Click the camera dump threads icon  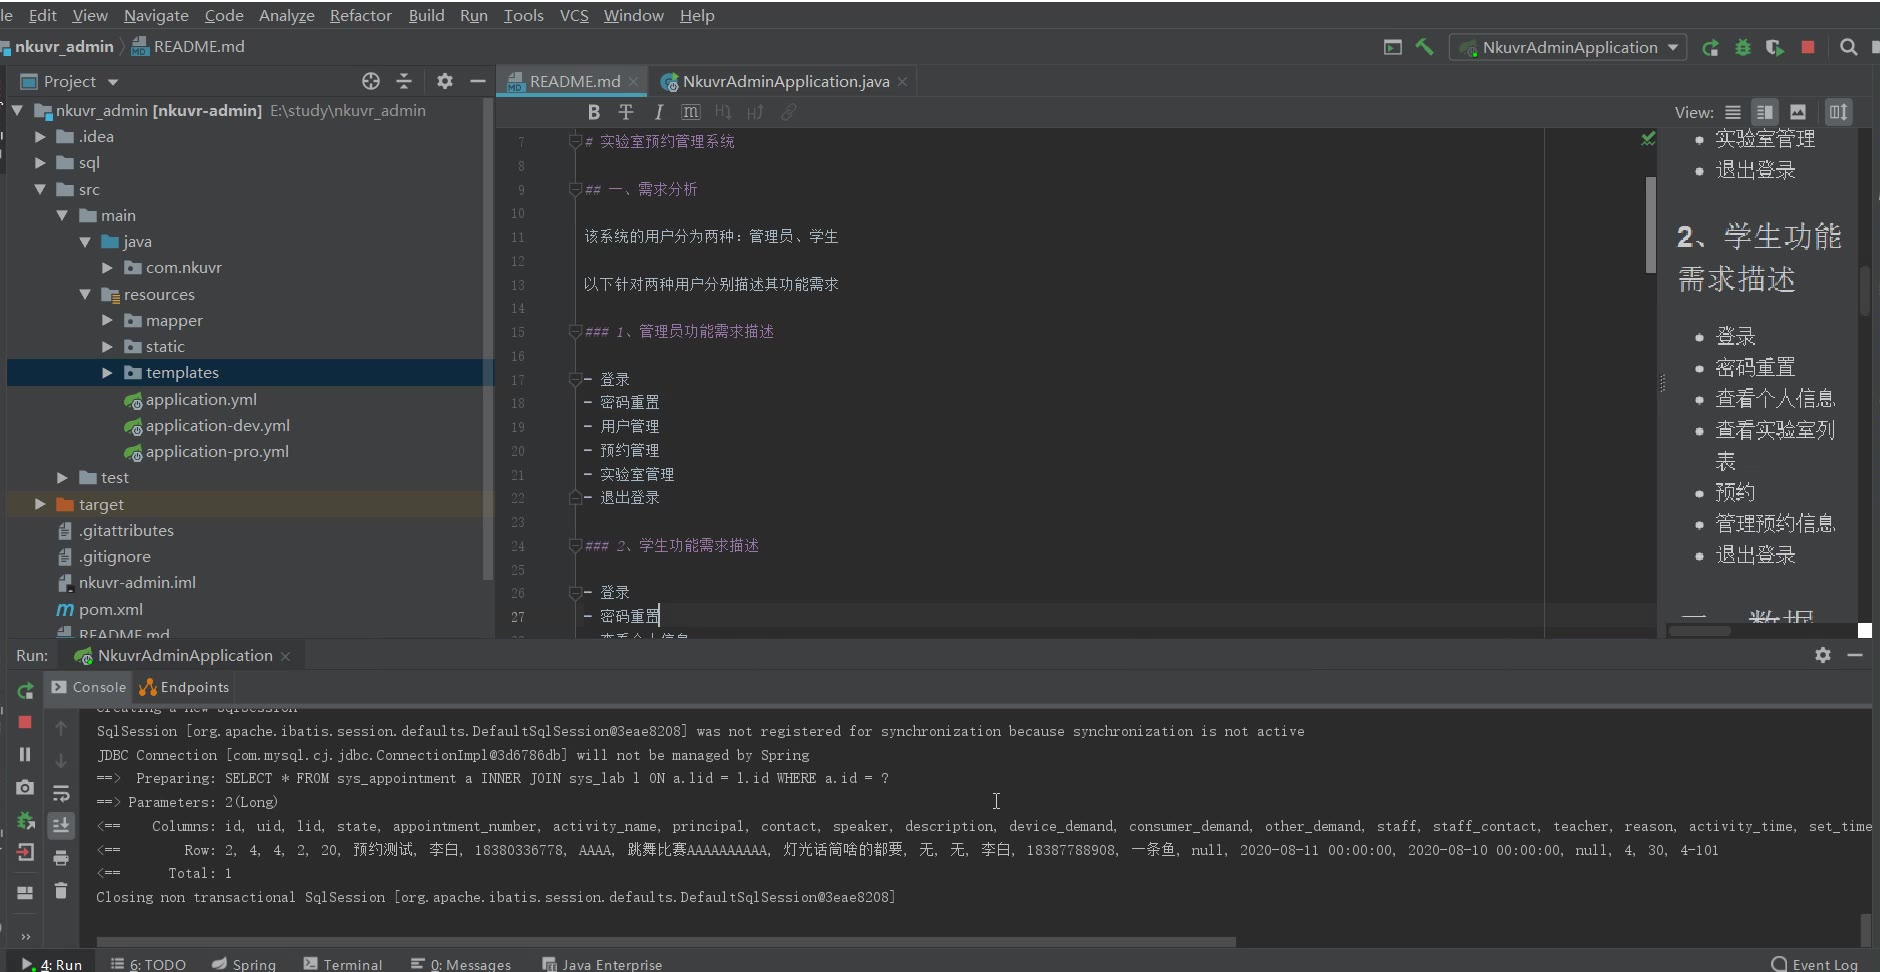[x=25, y=788]
